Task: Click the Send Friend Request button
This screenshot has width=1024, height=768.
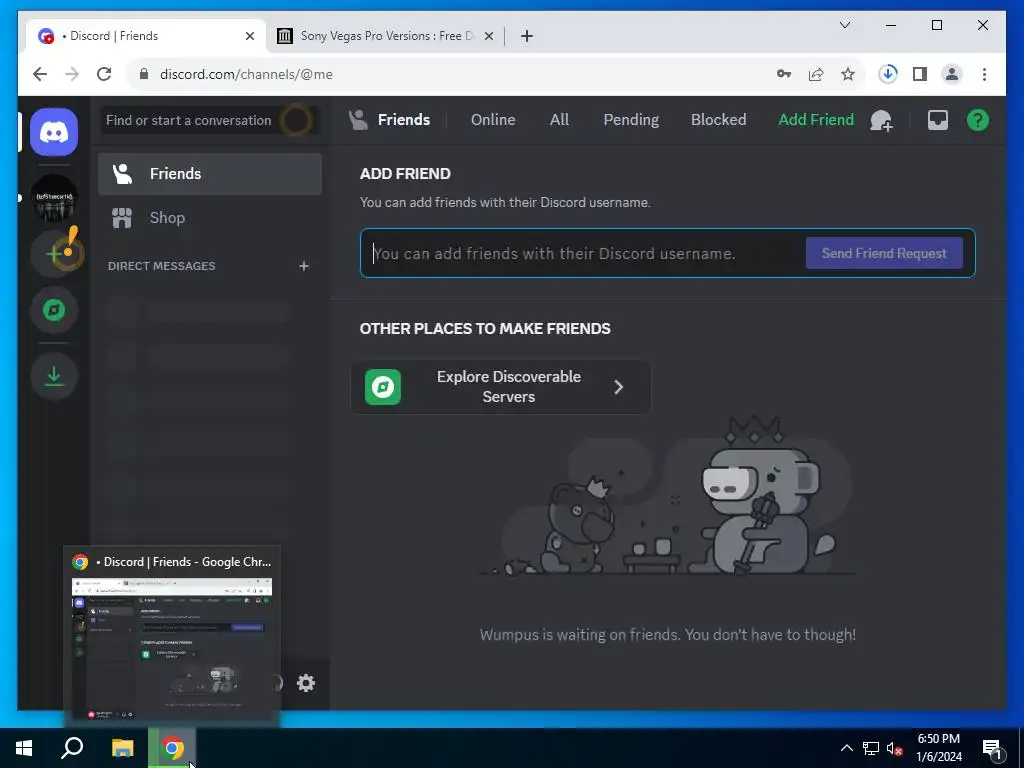Action: point(884,253)
